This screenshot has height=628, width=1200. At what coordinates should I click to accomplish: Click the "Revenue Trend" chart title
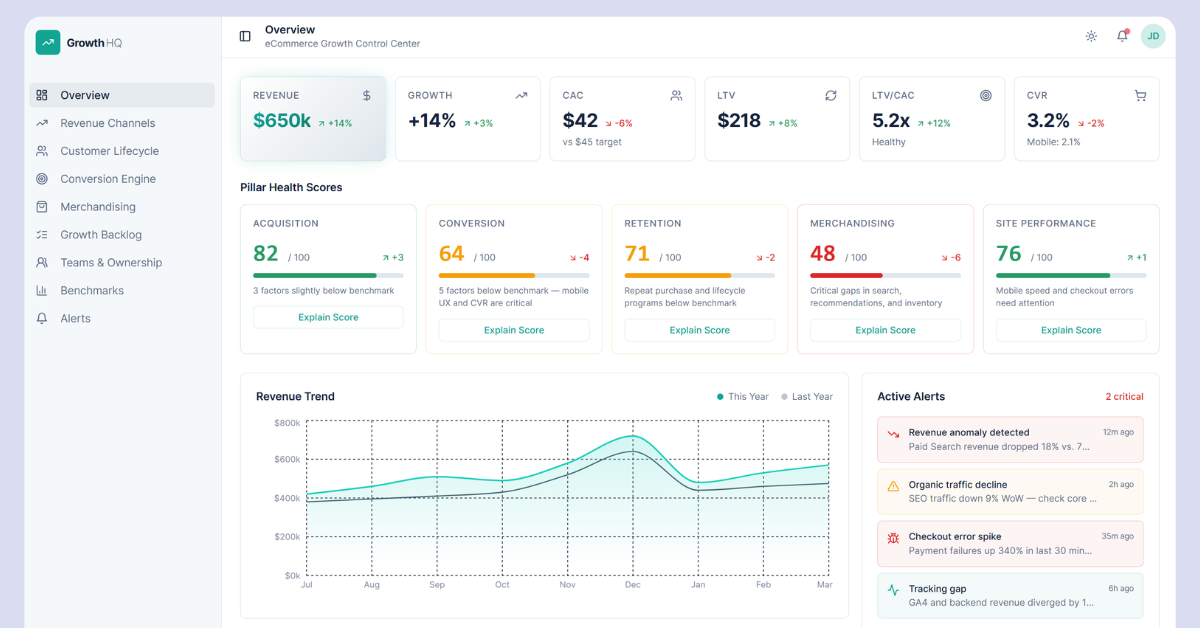295,397
